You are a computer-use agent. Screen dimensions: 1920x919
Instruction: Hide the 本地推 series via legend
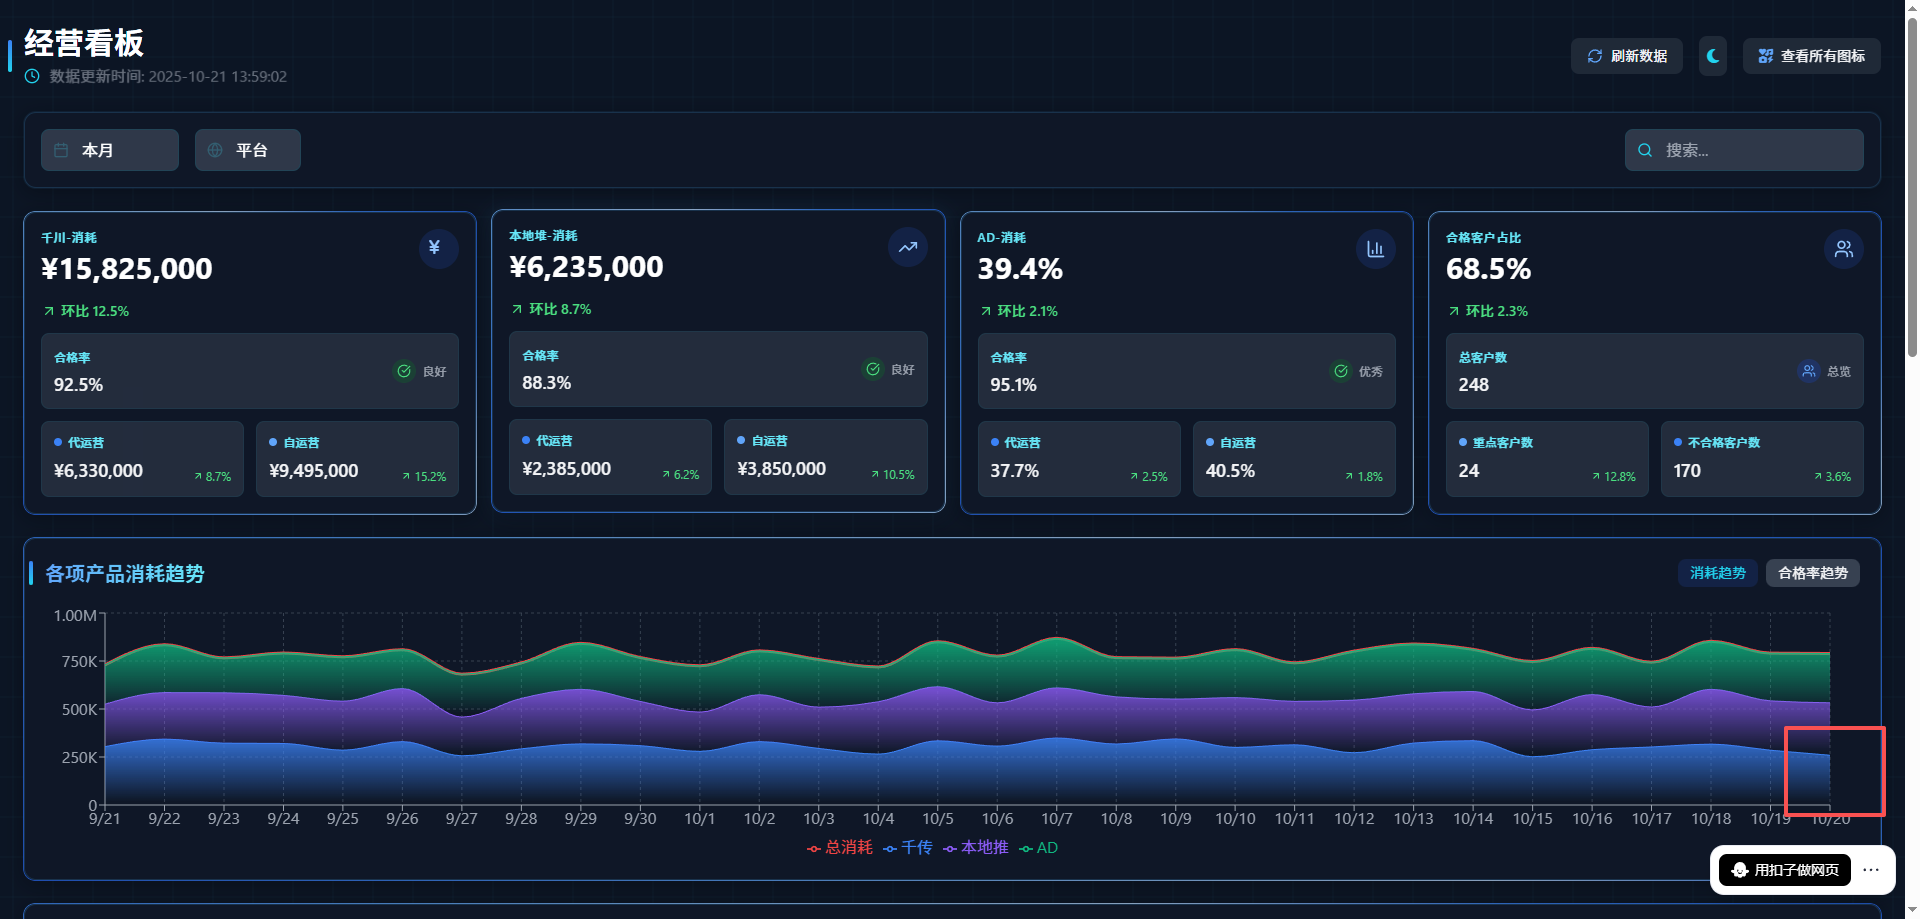(976, 848)
